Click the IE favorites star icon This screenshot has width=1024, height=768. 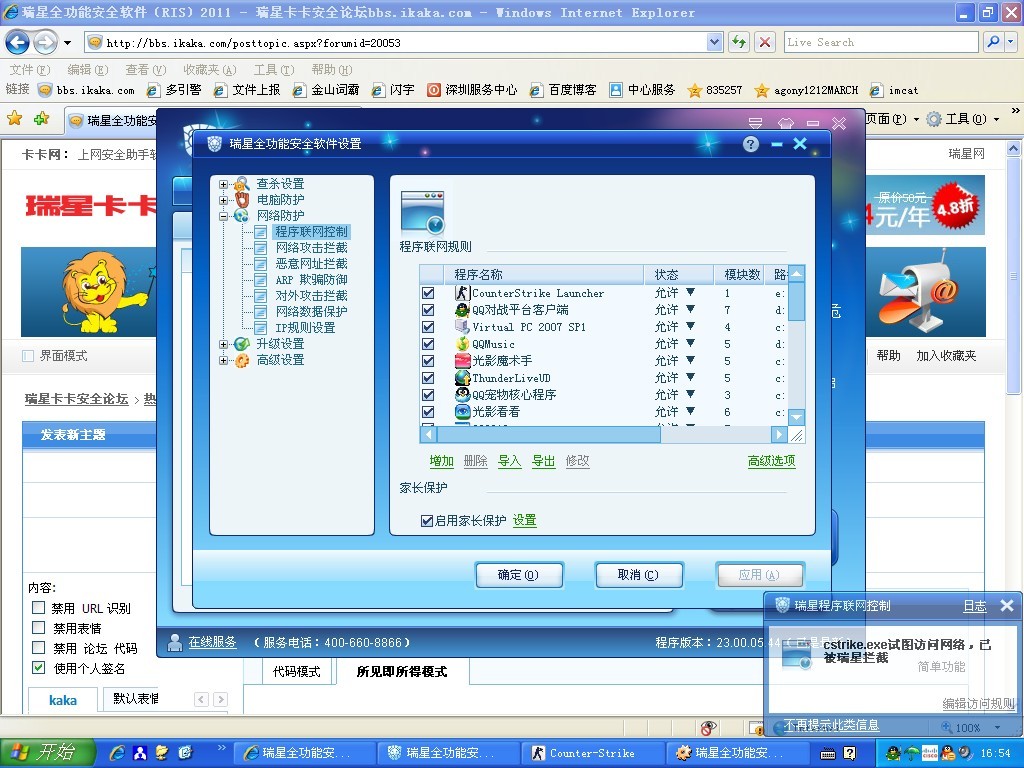tap(14, 119)
